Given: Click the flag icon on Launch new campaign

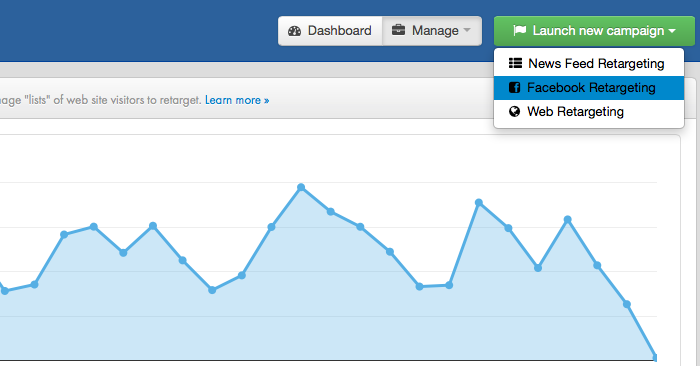Looking at the screenshot, I should (520, 30).
